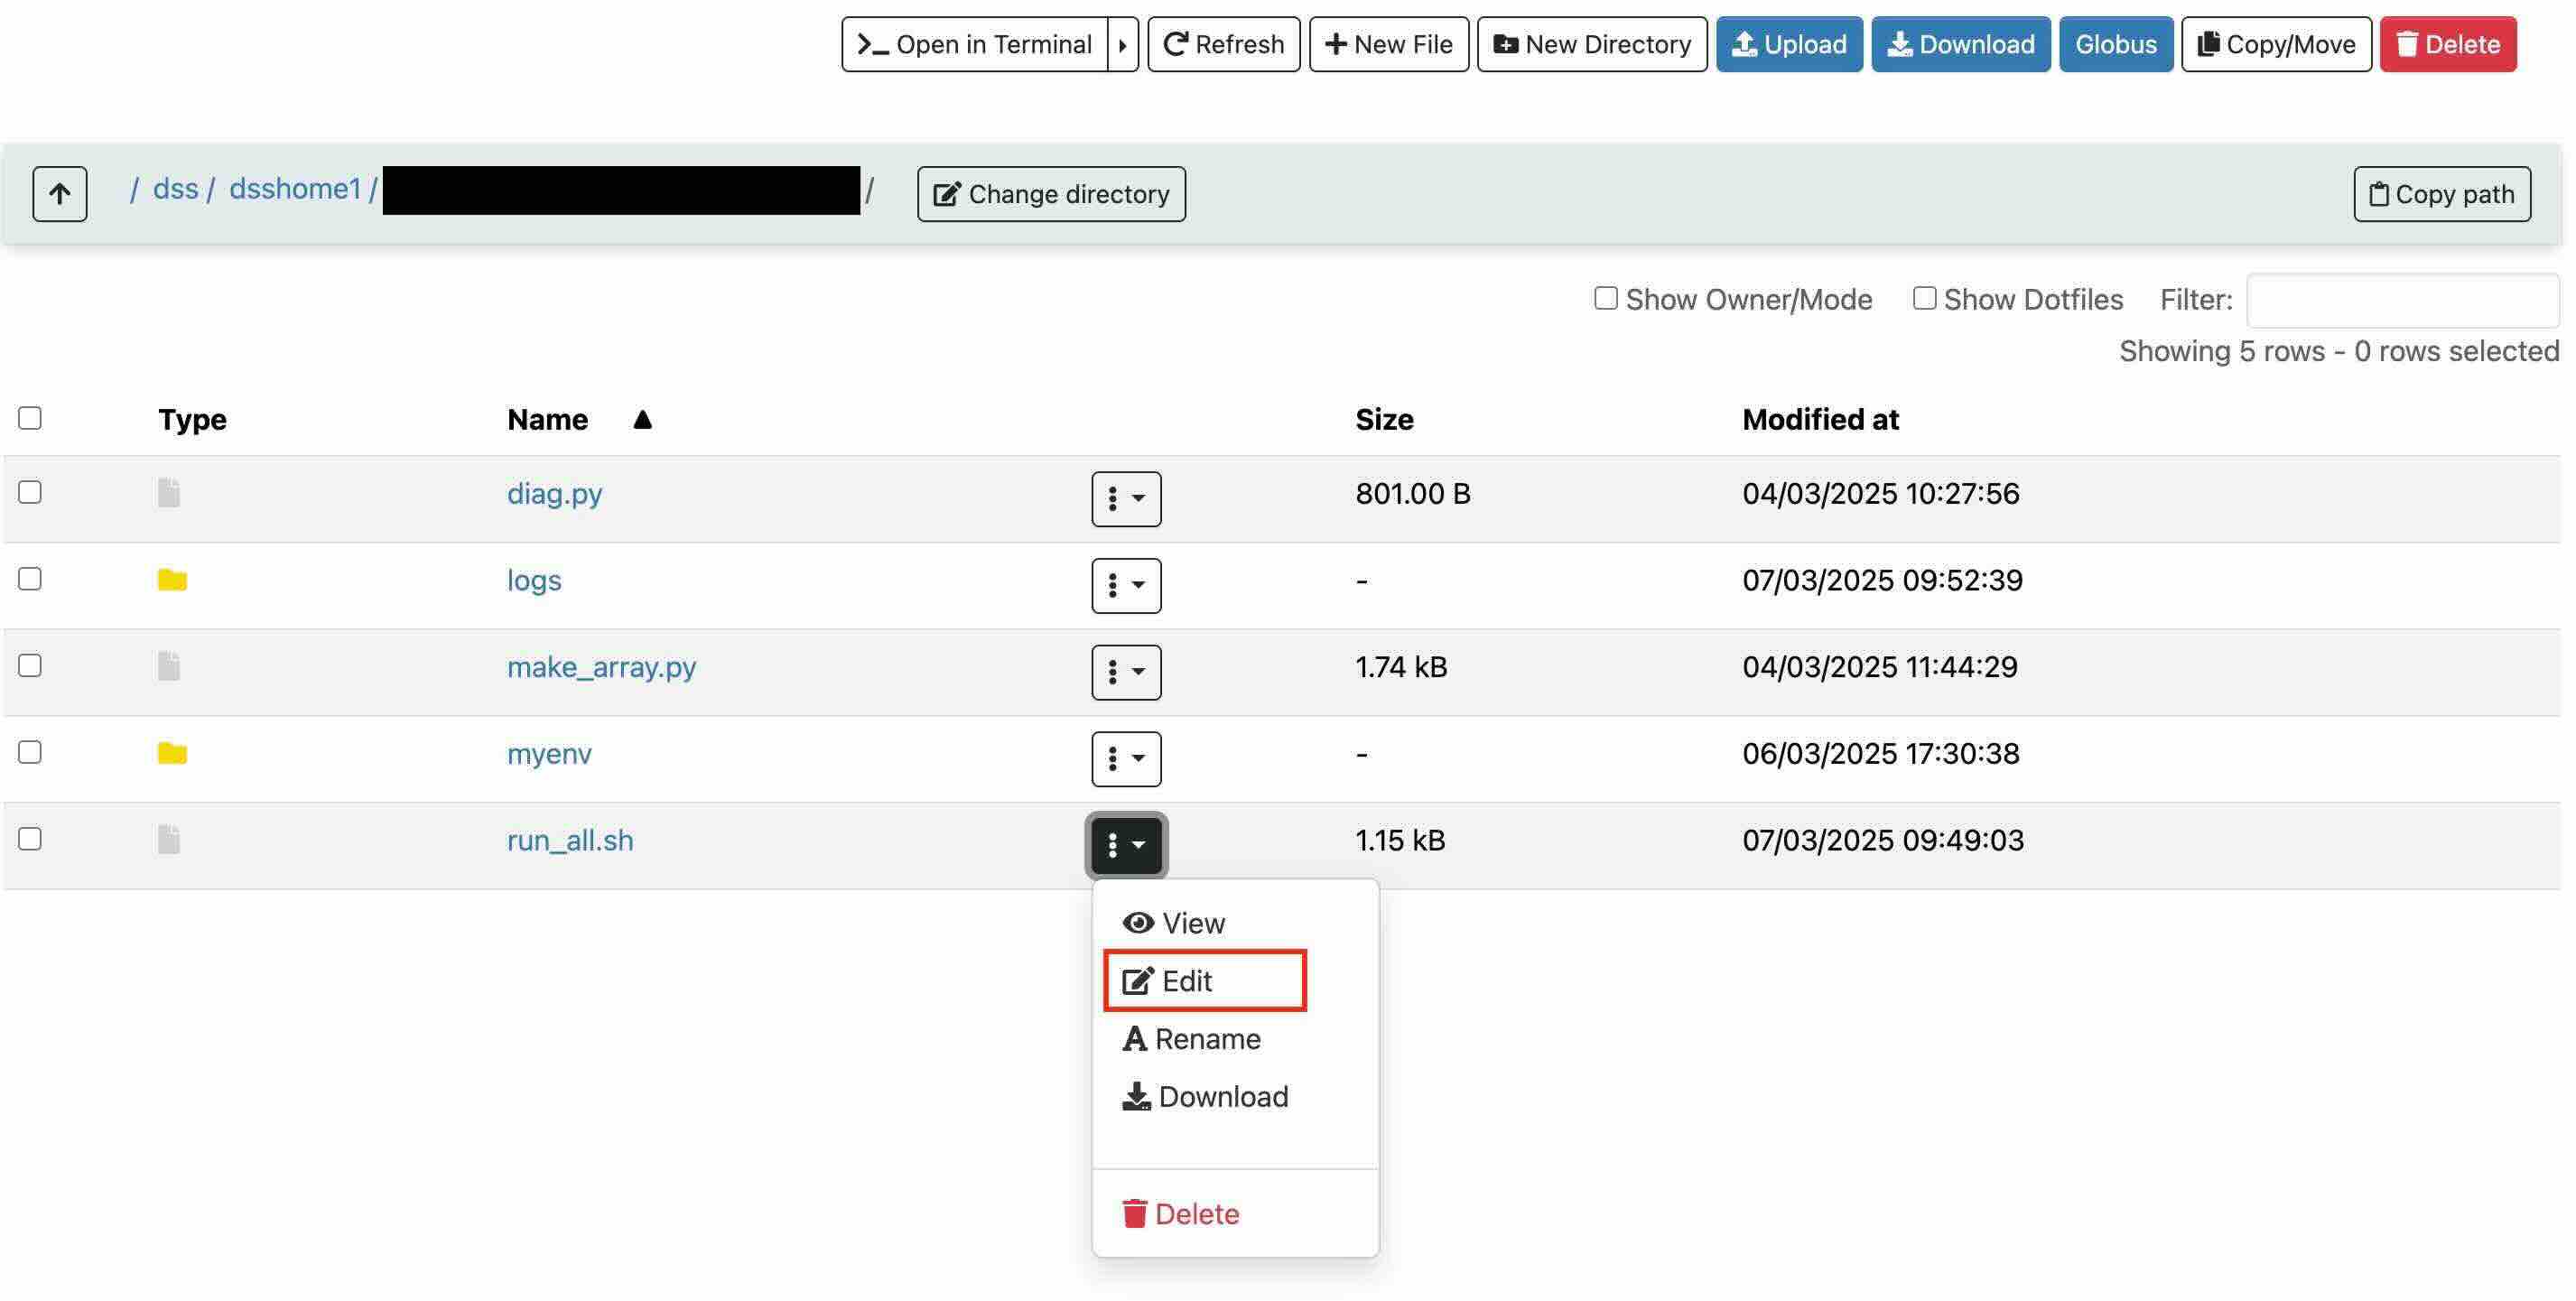Click the New Directory button
This screenshot has height=1301, width=2576.
point(1591,44)
